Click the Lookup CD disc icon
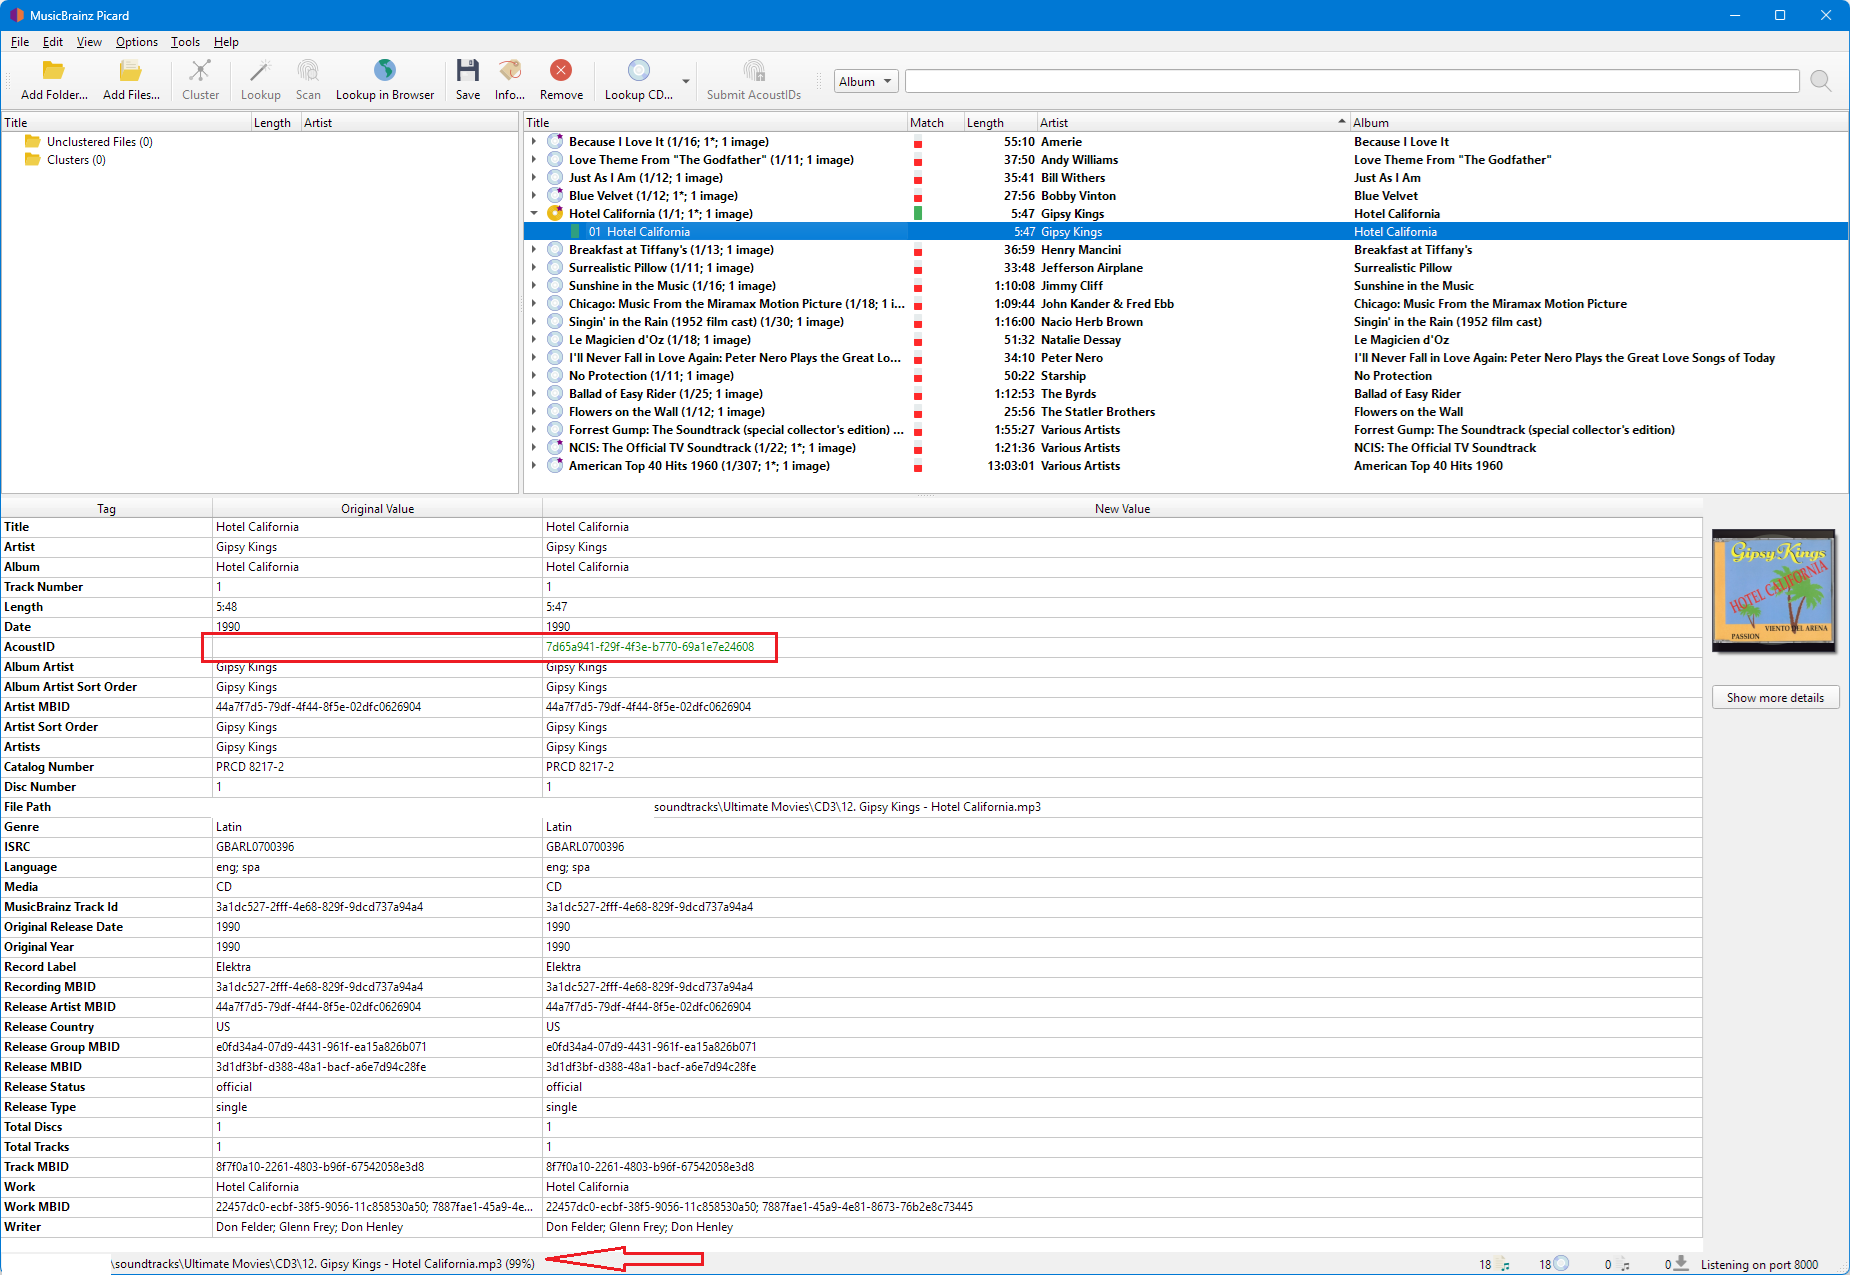This screenshot has width=1850, height=1275. click(638, 71)
